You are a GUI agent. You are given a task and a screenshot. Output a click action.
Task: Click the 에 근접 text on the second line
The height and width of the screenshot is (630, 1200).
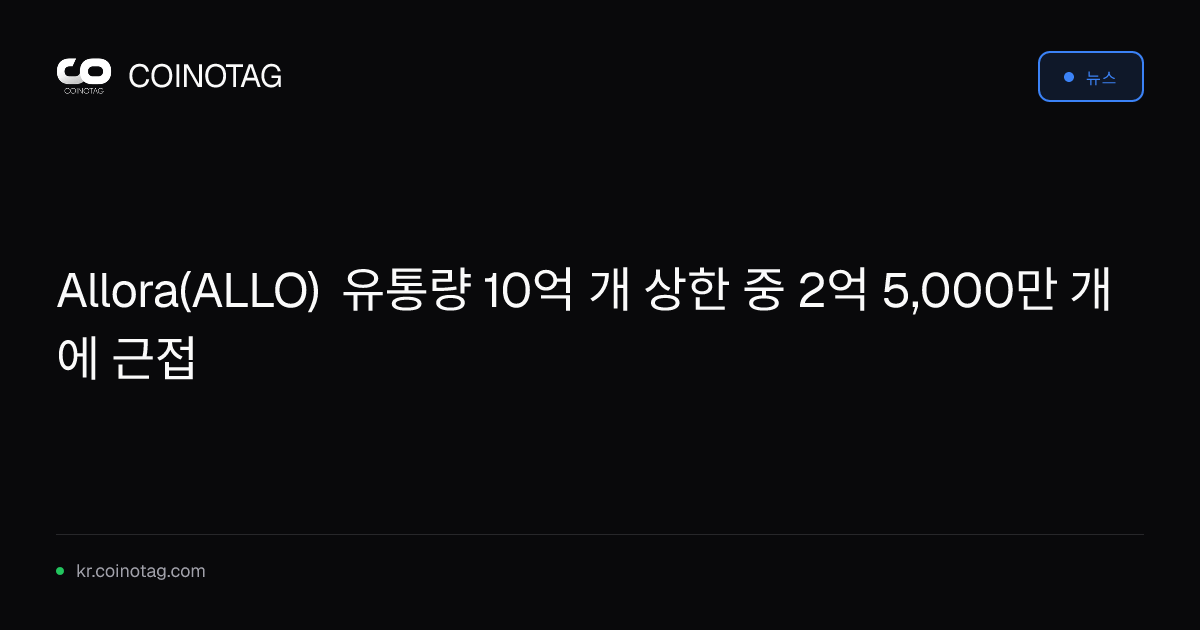click(126, 359)
